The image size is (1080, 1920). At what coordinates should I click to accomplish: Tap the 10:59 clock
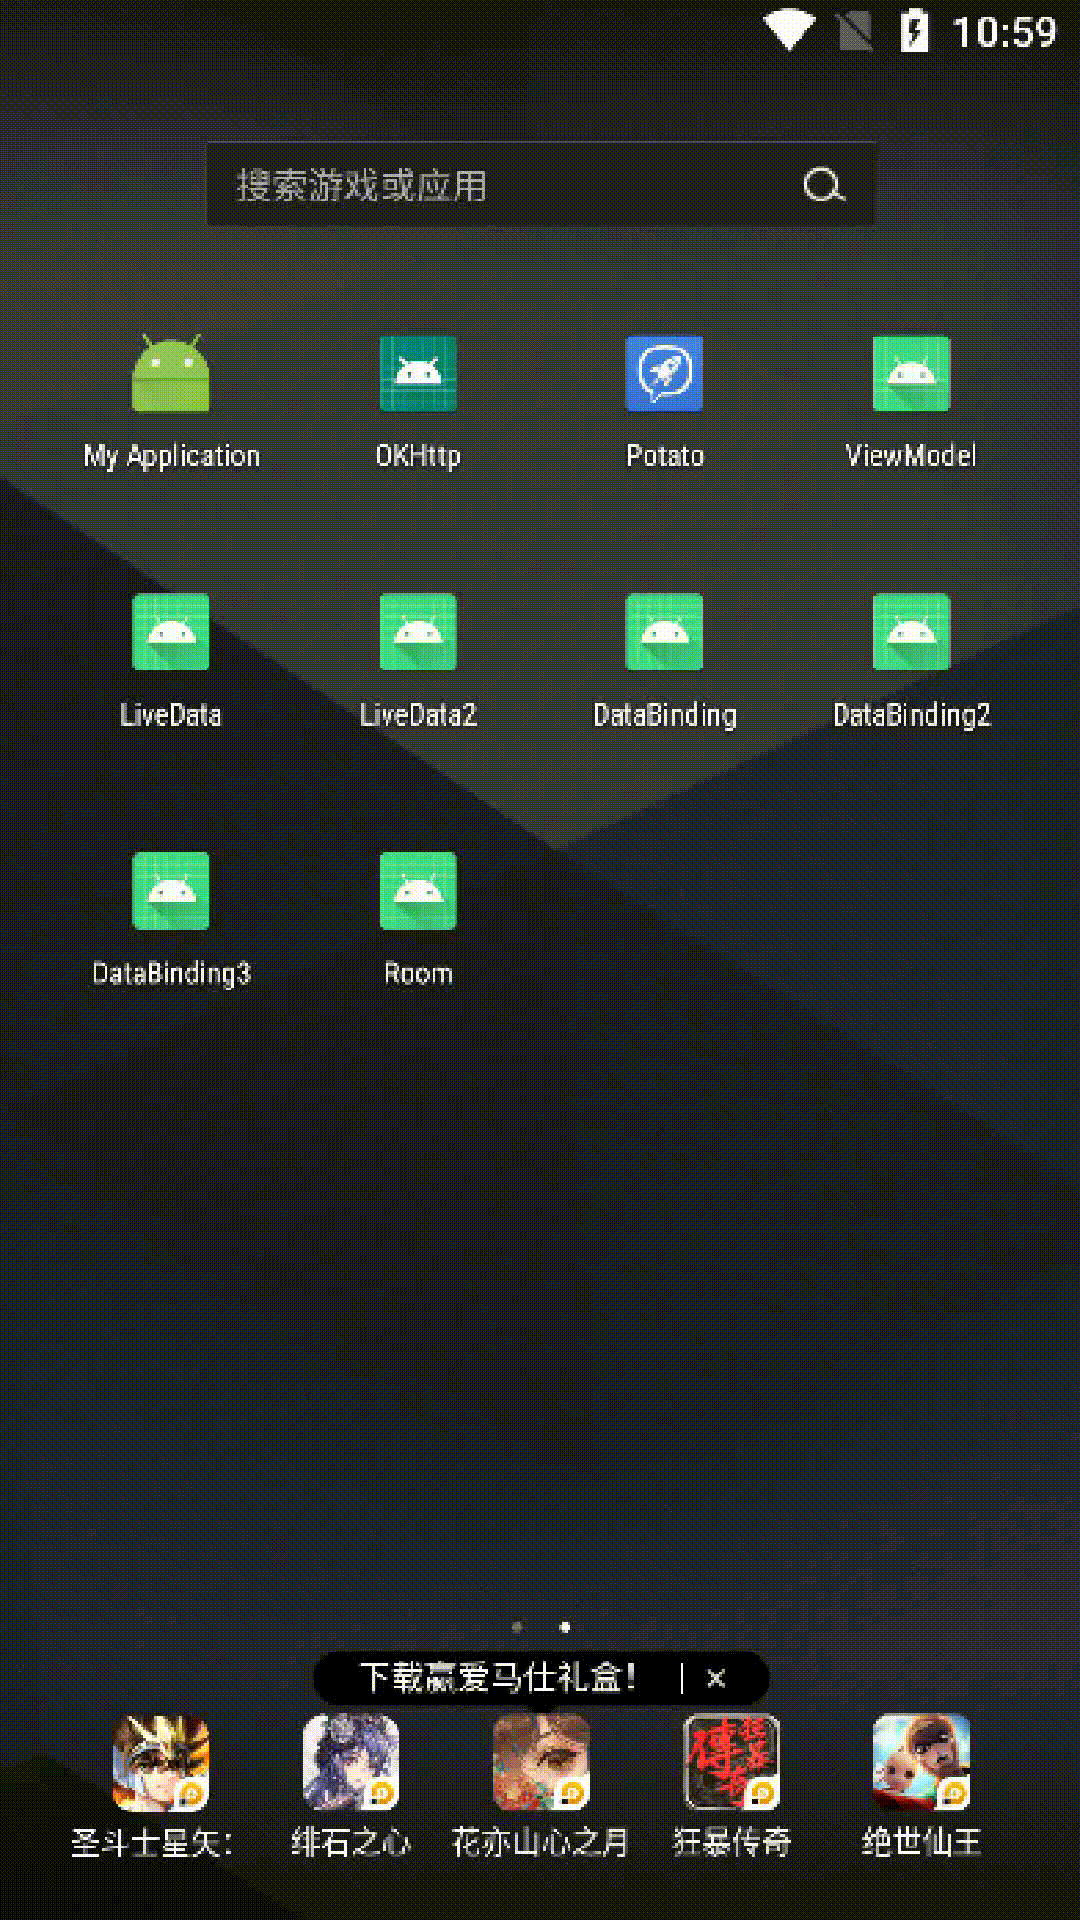[x=1004, y=32]
